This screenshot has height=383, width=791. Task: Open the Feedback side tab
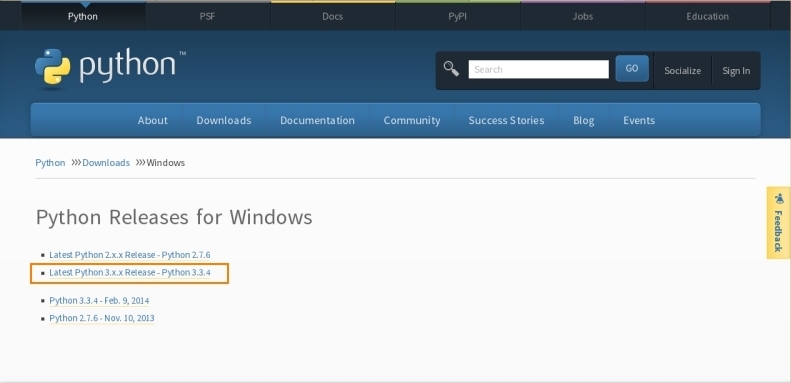(778, 223)
